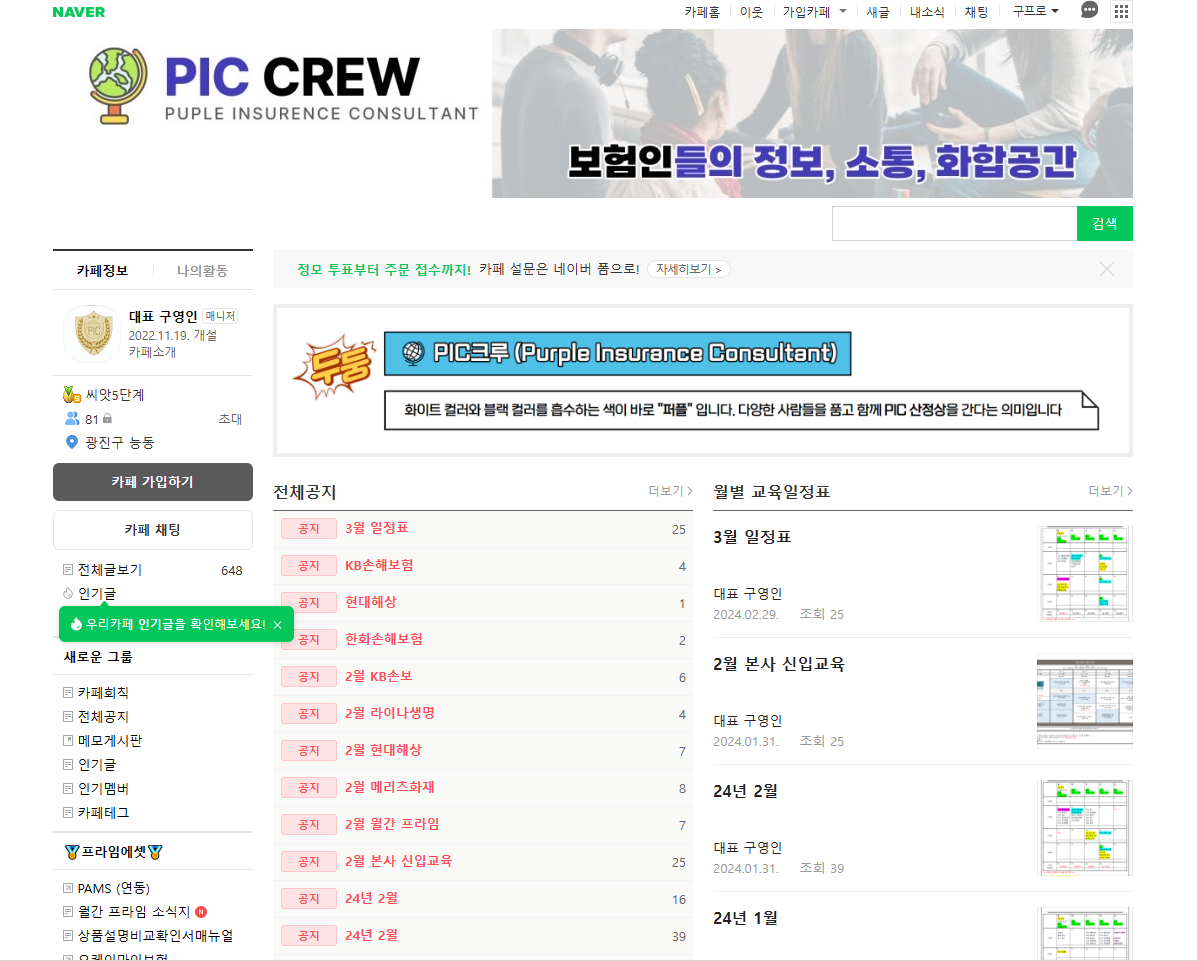Open 채팅 in top menu
1197x961 pixels.
(976, 11)
